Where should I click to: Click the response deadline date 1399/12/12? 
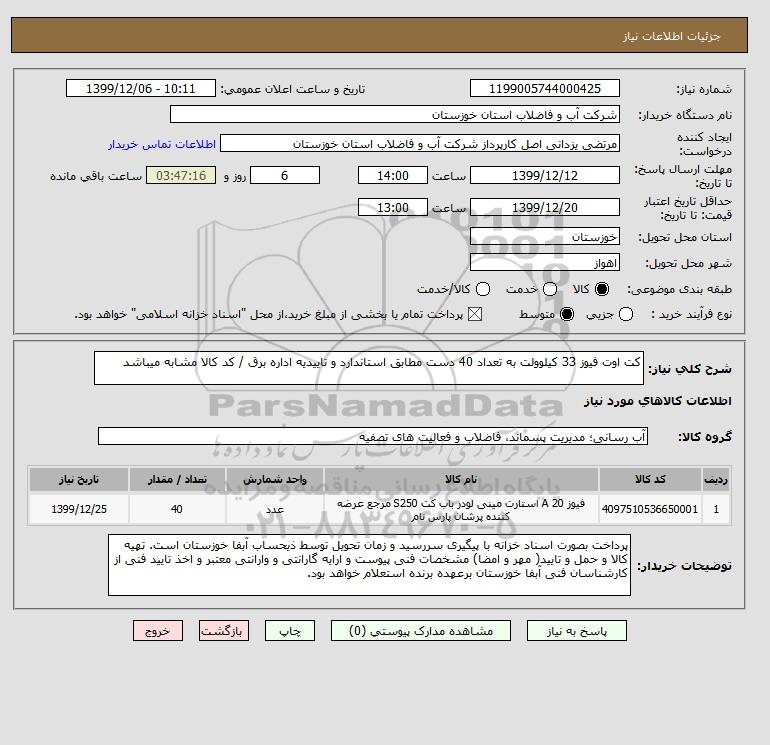[545, 175]
